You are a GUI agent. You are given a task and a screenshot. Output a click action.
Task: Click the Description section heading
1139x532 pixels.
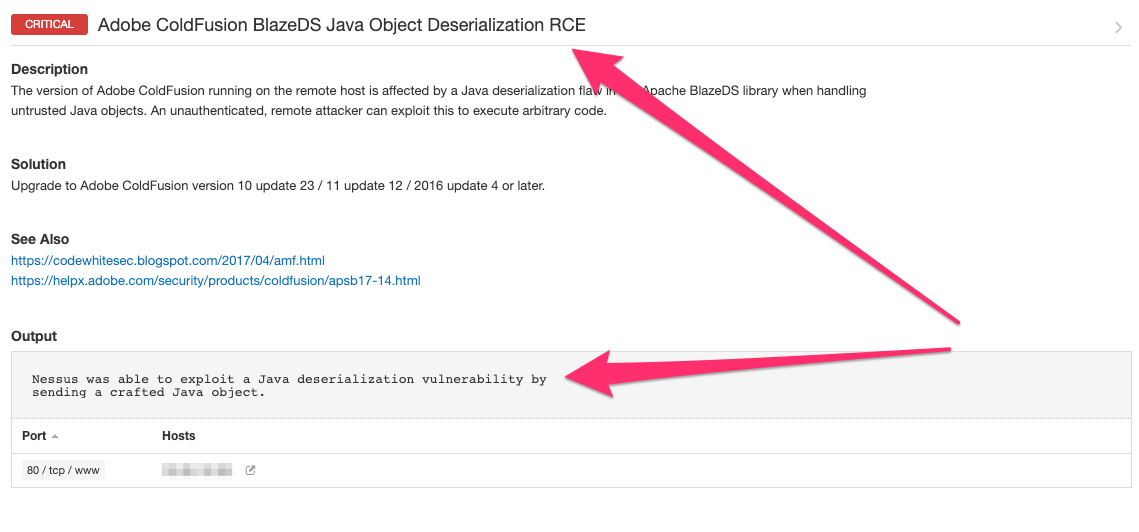(x=49, y=69)
